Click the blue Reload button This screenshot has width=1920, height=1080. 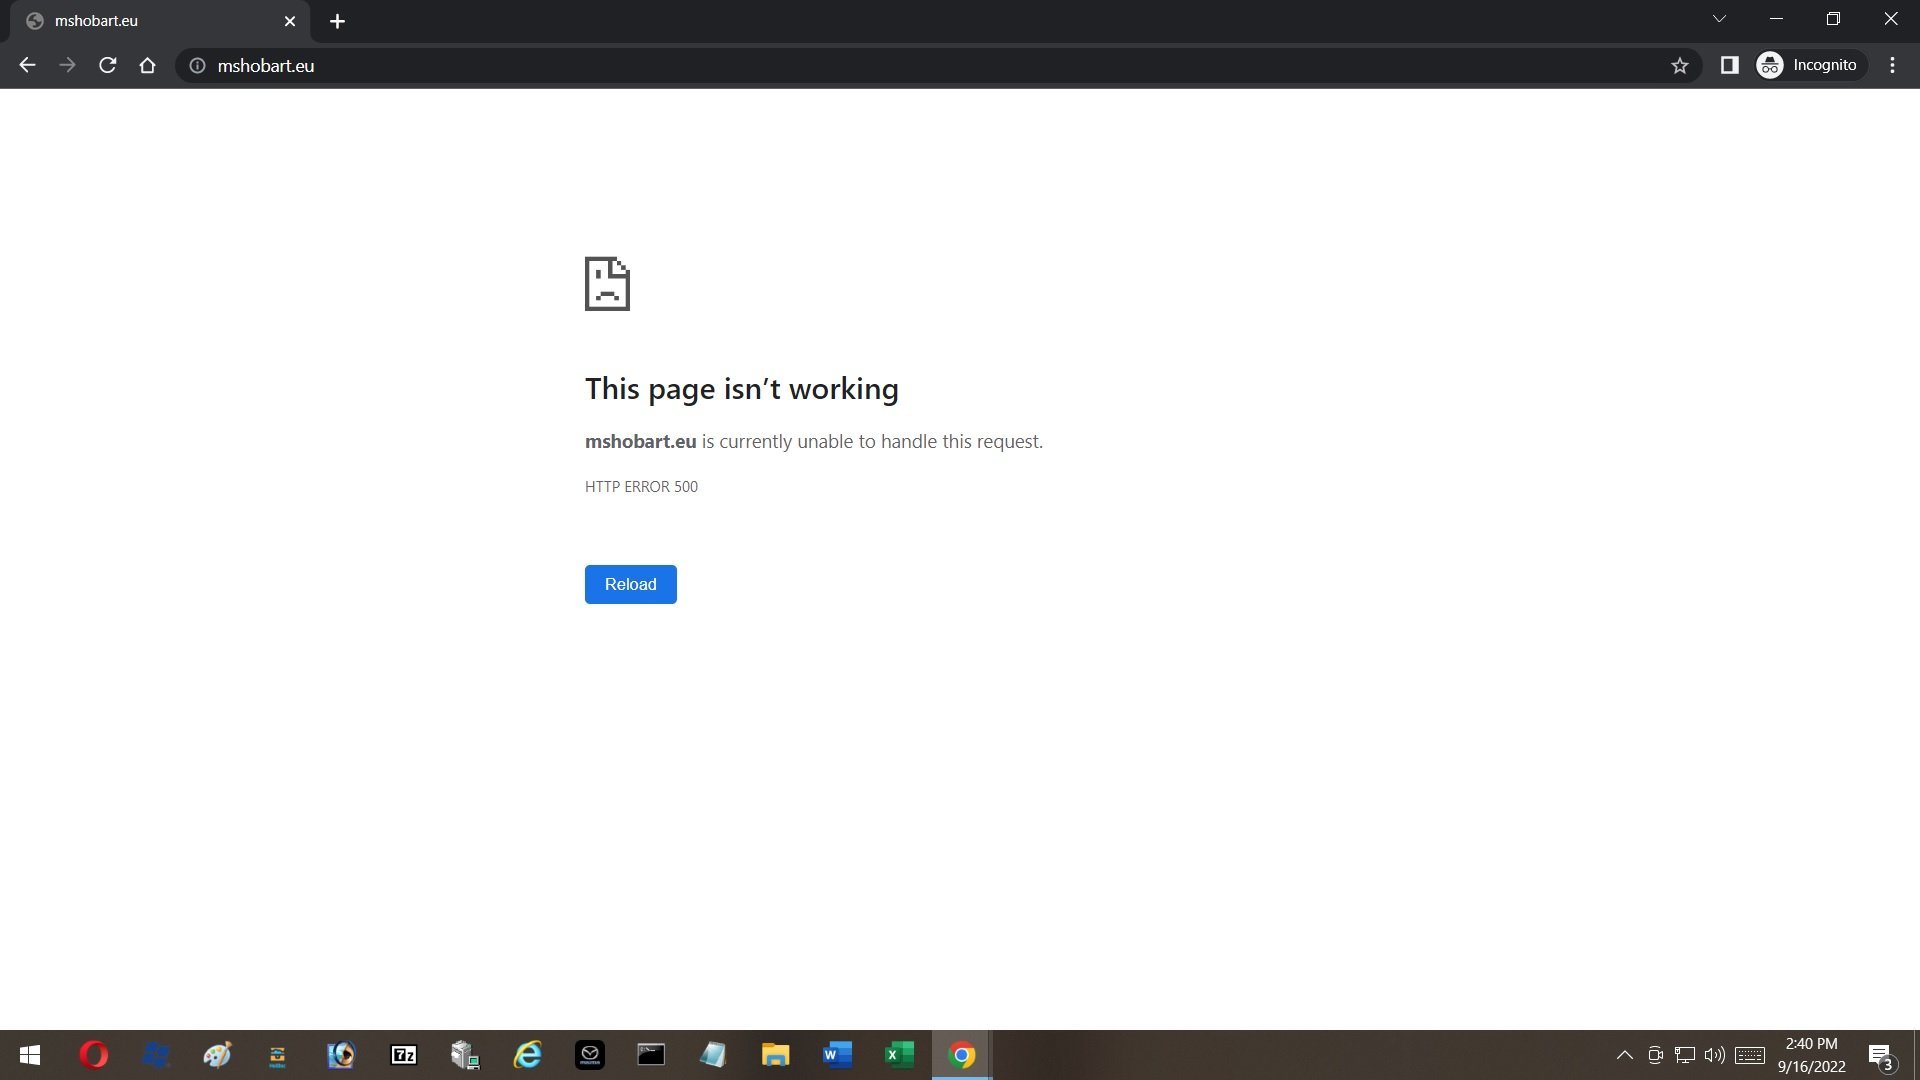tap(630, 584)
